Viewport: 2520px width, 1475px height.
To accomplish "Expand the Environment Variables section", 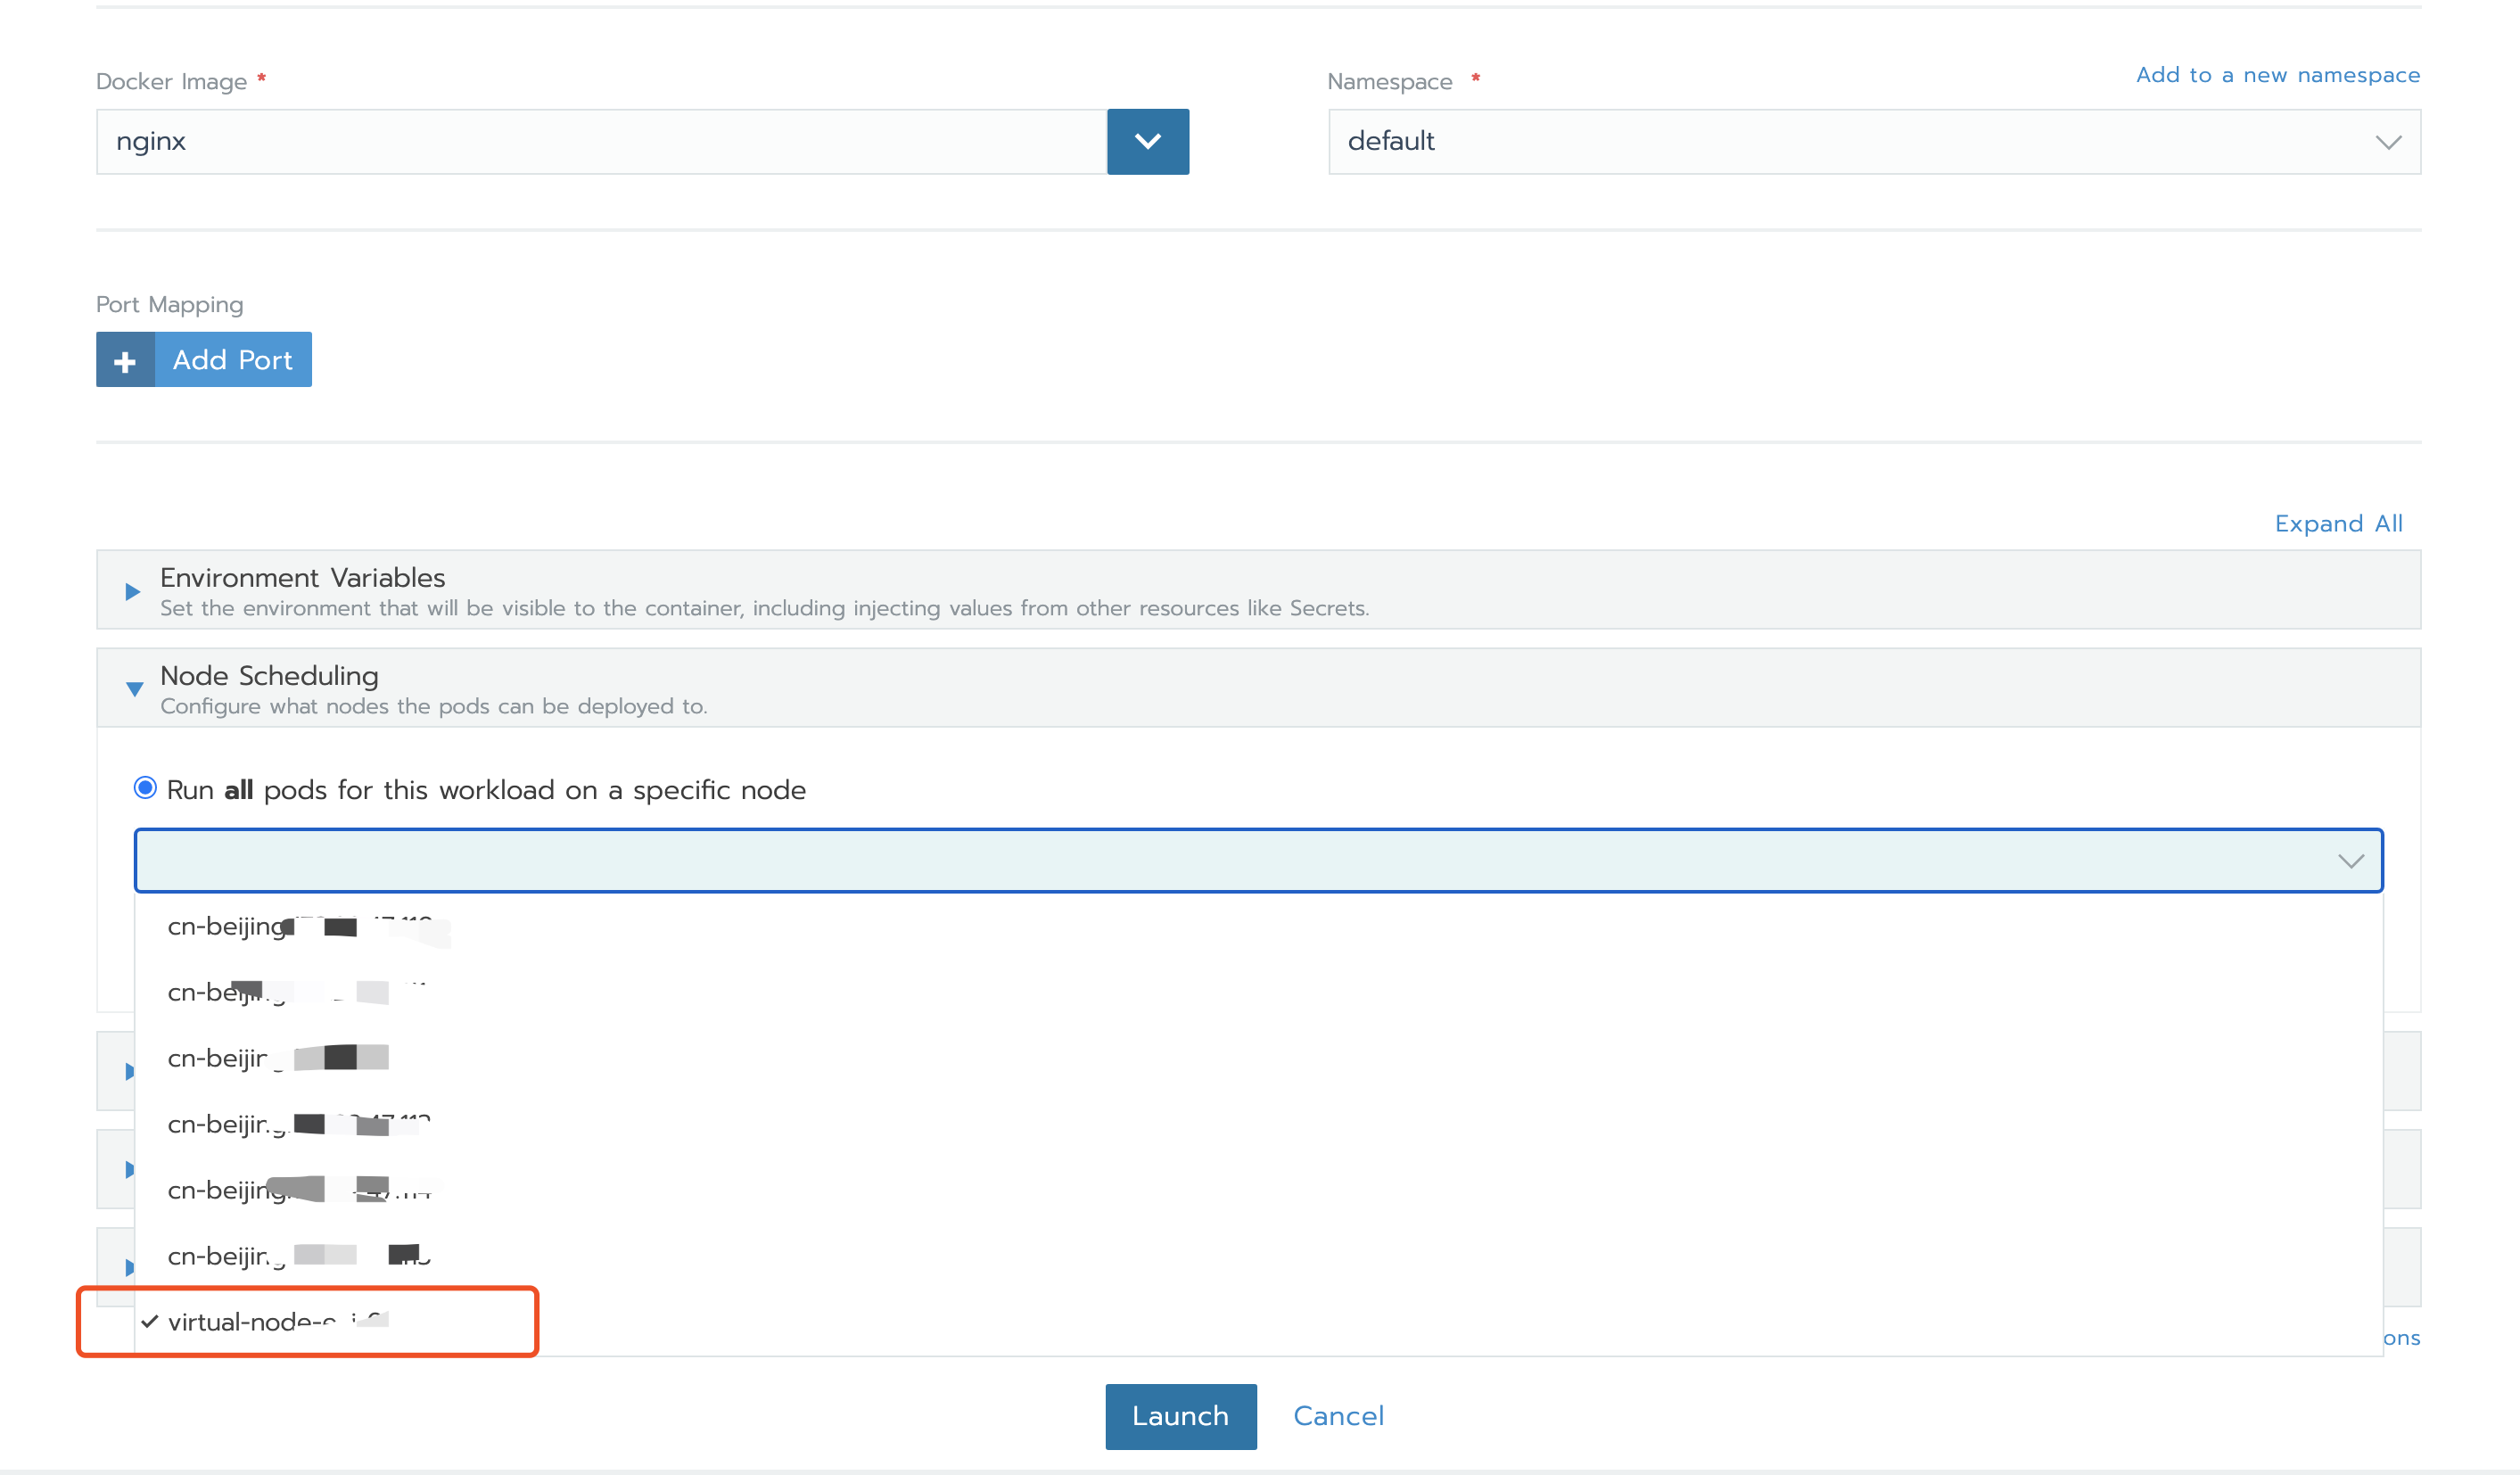I will [132, 591].
